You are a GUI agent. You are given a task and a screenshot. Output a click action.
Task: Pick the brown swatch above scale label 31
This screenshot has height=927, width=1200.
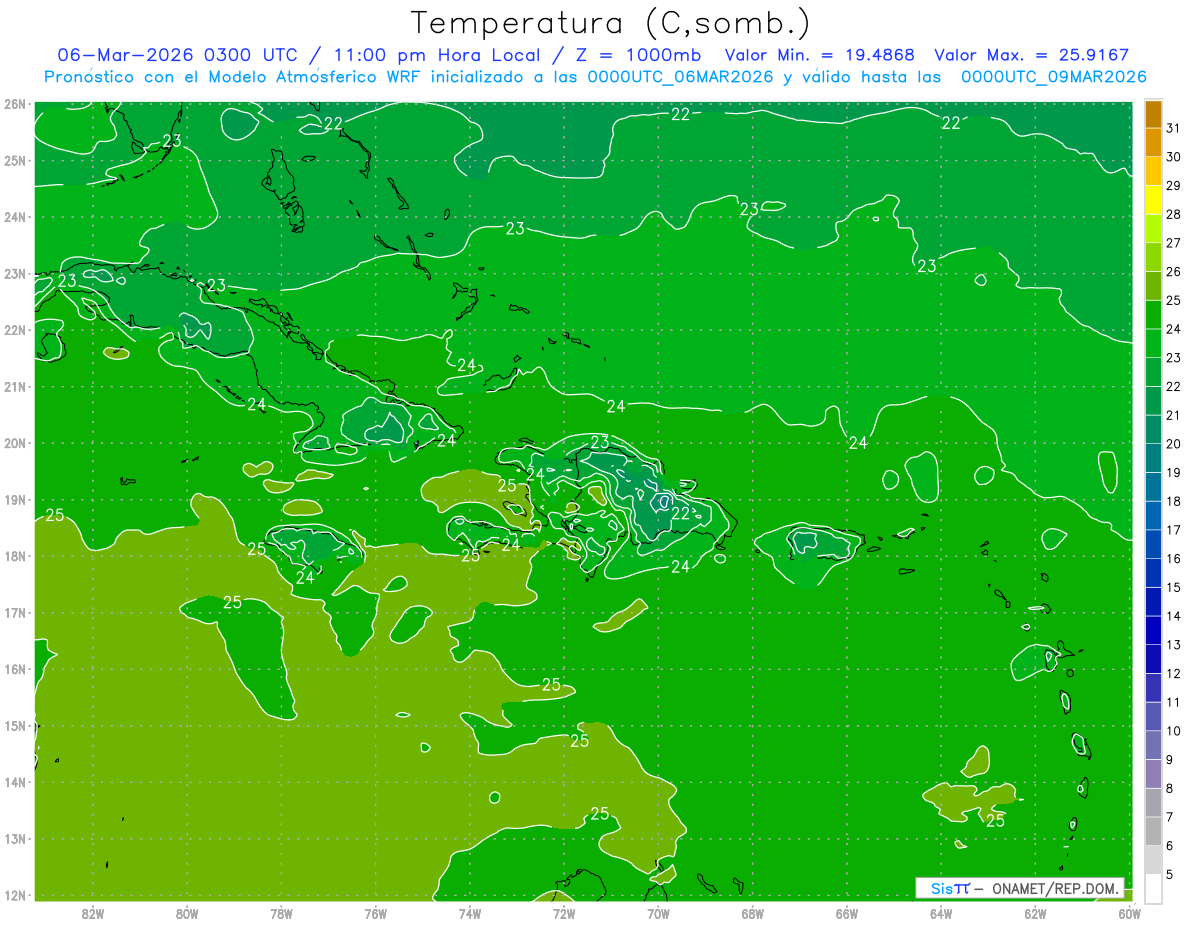[x=1153, y=114]
